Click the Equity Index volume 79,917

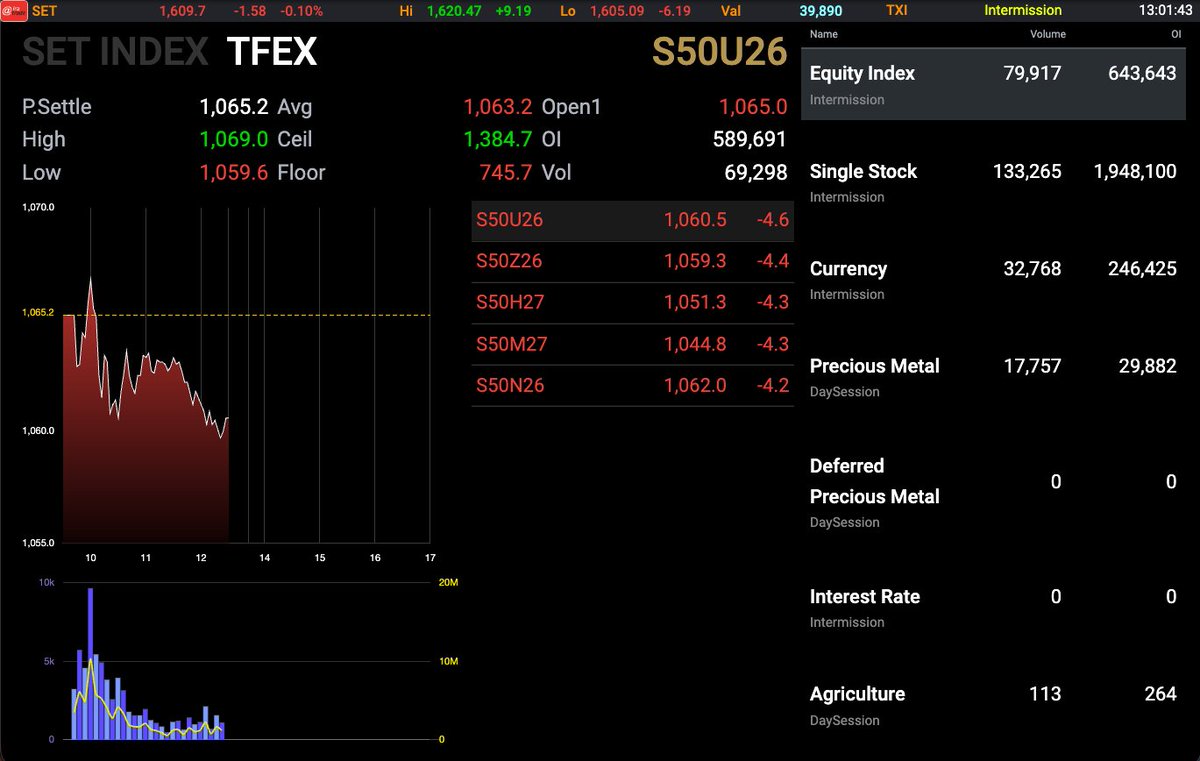[x=1032, y=74]
